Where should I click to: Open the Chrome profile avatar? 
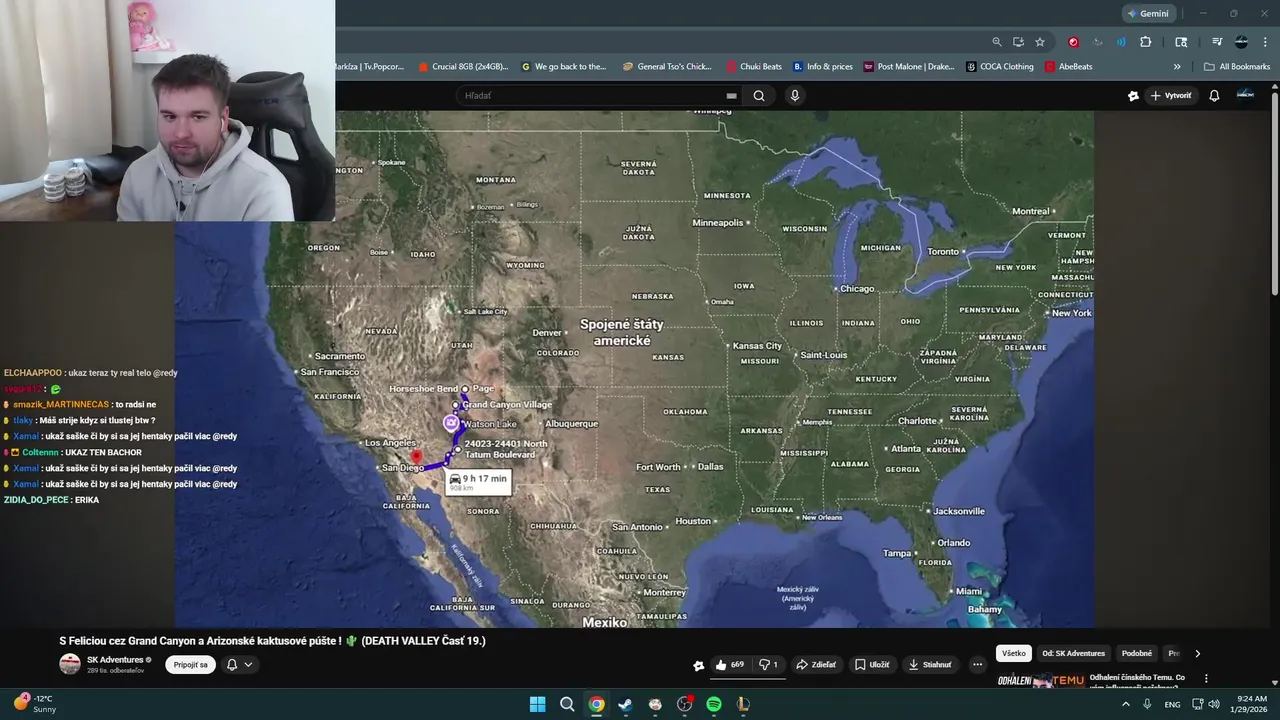(1241, 42)
